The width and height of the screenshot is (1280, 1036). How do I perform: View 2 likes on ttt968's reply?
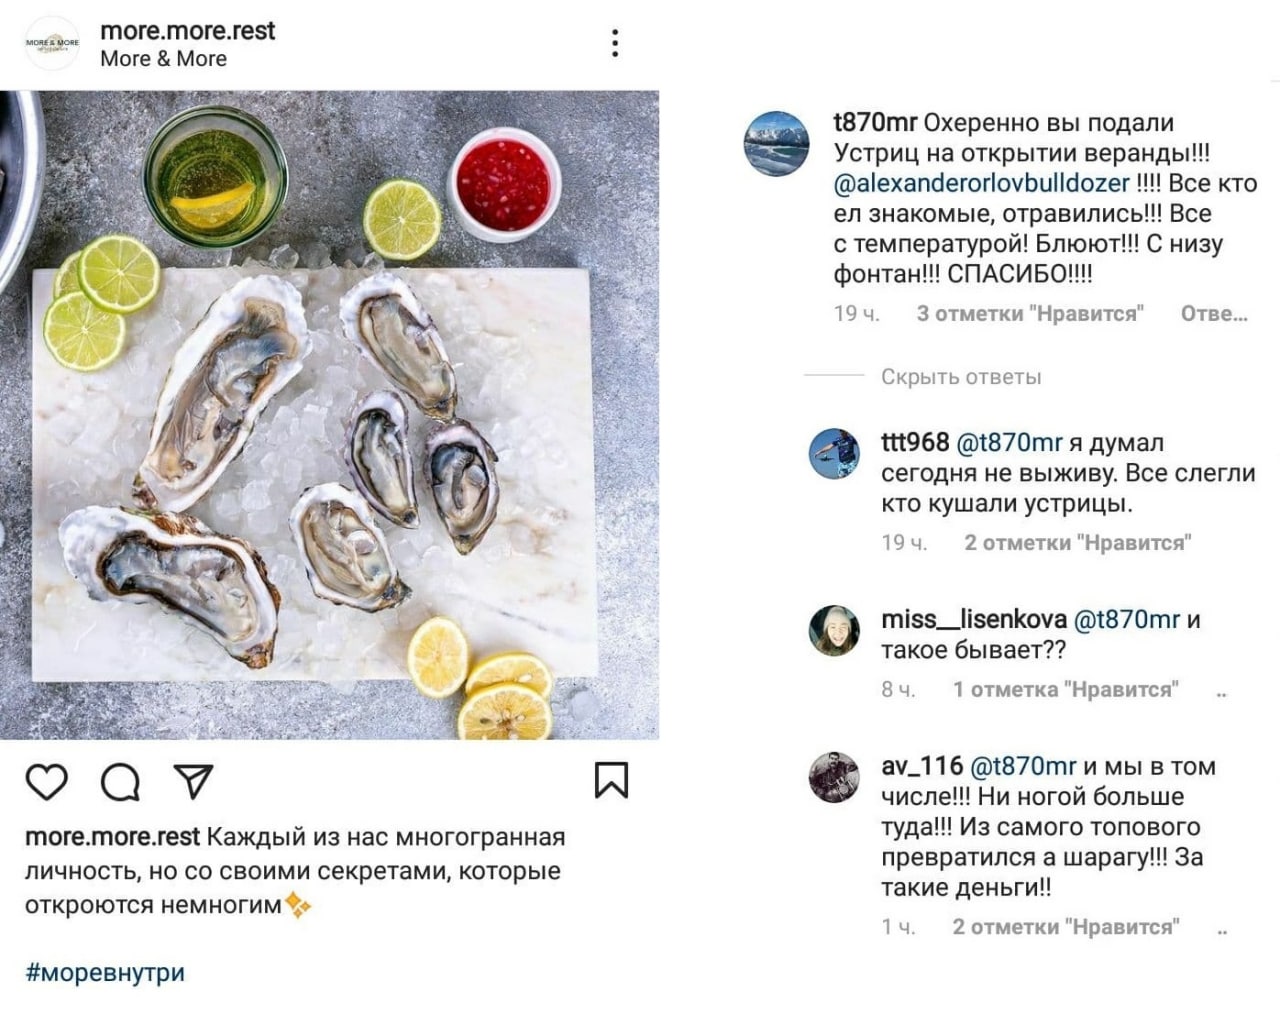coord(1077,543)
